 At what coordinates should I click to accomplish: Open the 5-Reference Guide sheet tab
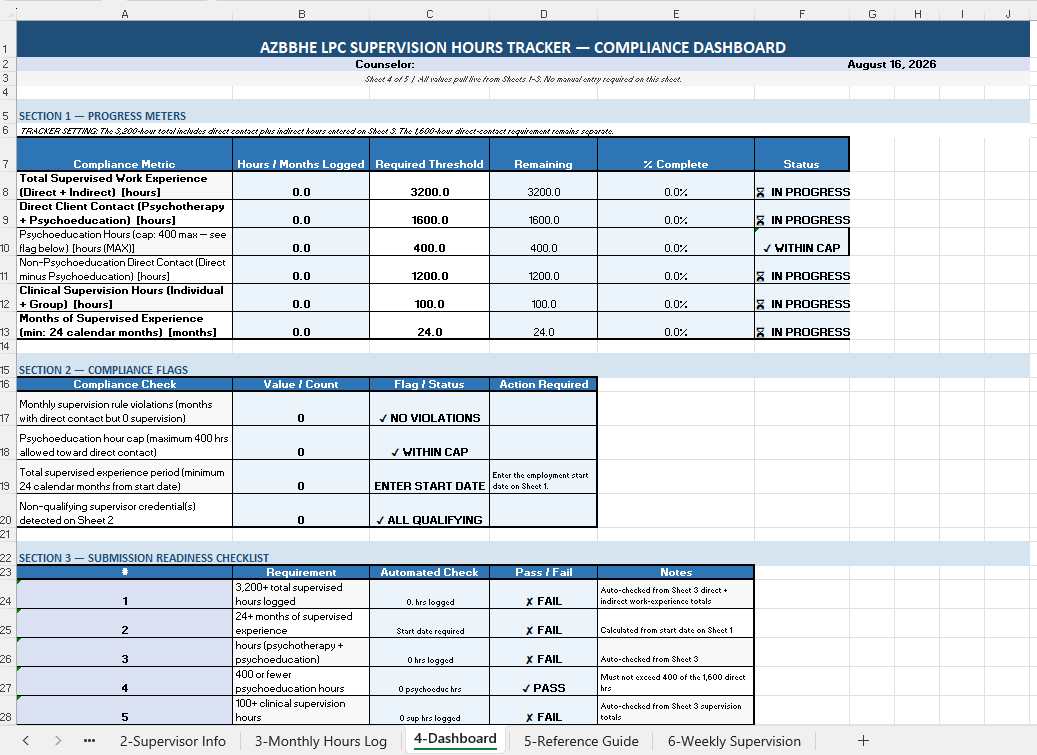[581, 741]
